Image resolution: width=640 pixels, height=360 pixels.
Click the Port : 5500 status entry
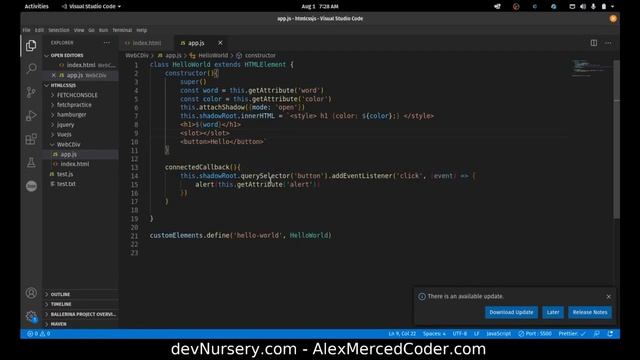click(535, 333)
